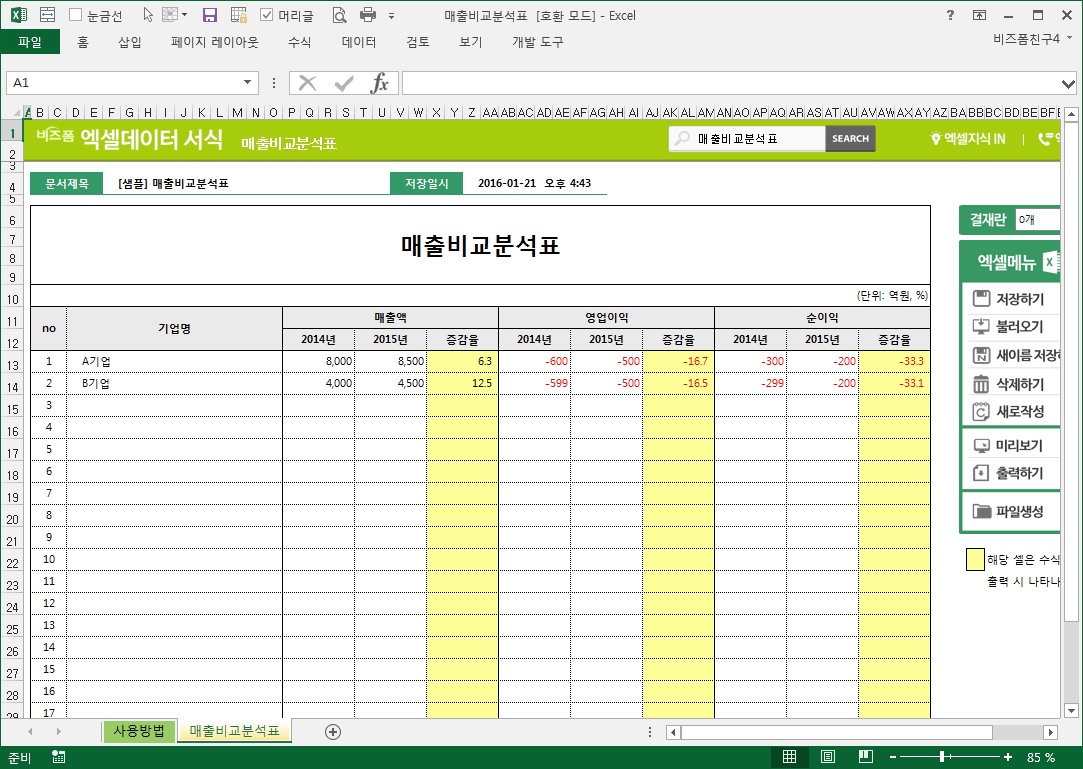Uncheck the 머리글 headings checkbox
This screenshot has height=769, width=1083.
(x=267, y=15)
